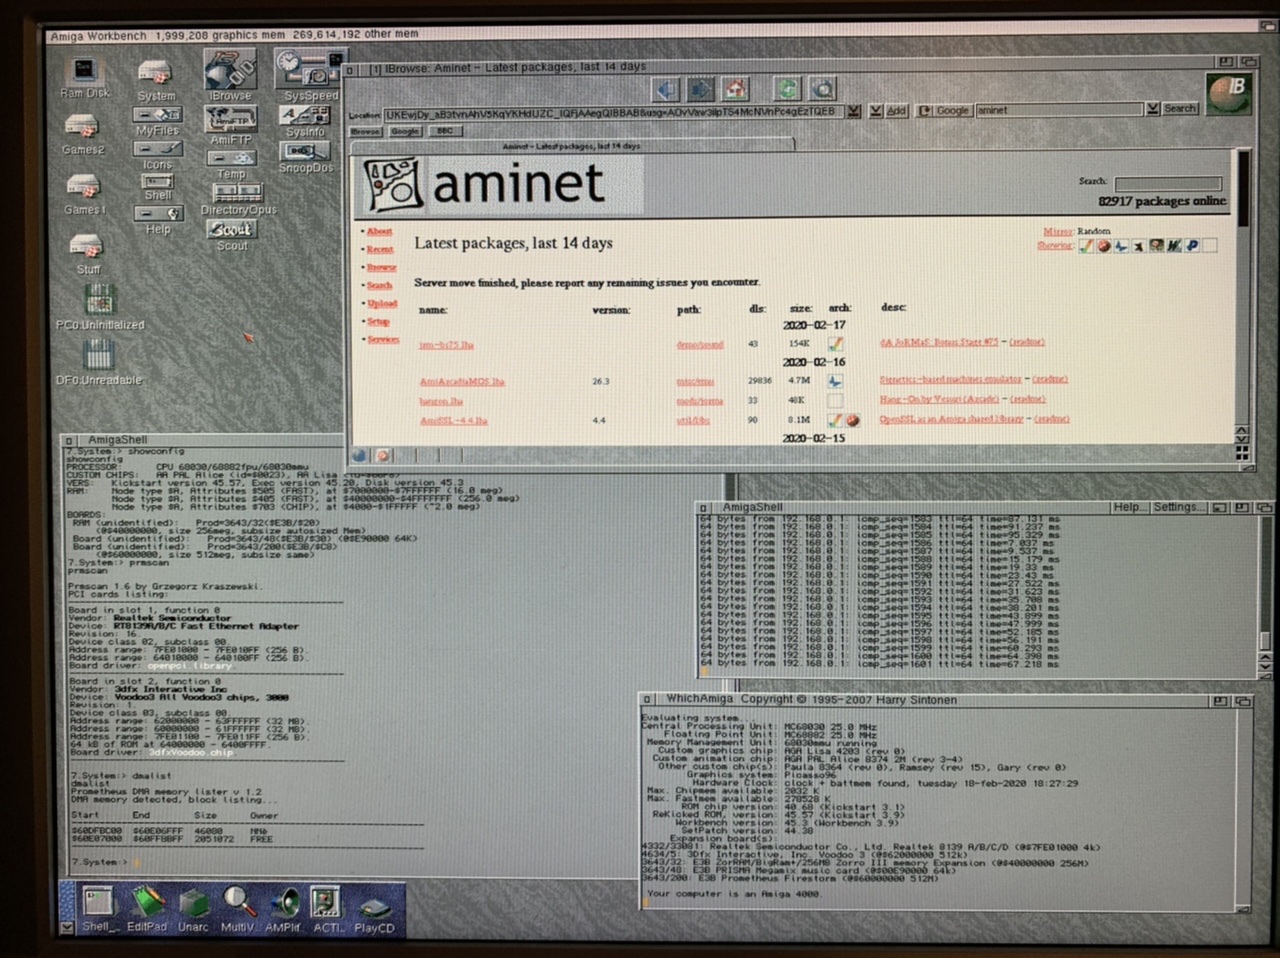Toggle the first pencil architecture filter in Showing
1280x958 pixels.
coord(1087,245)
